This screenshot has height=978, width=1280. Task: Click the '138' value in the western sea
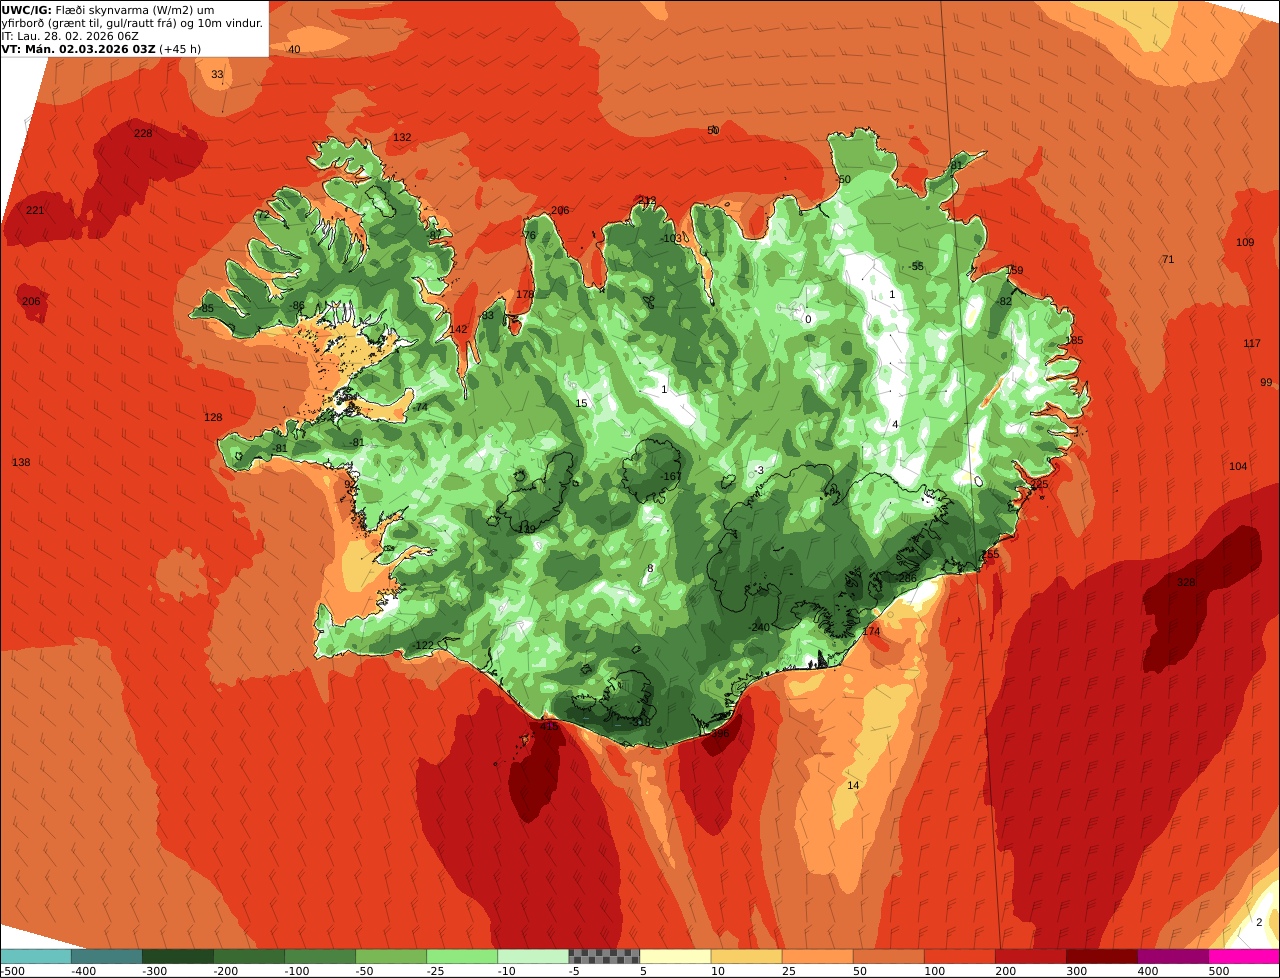tap(21, 462)
